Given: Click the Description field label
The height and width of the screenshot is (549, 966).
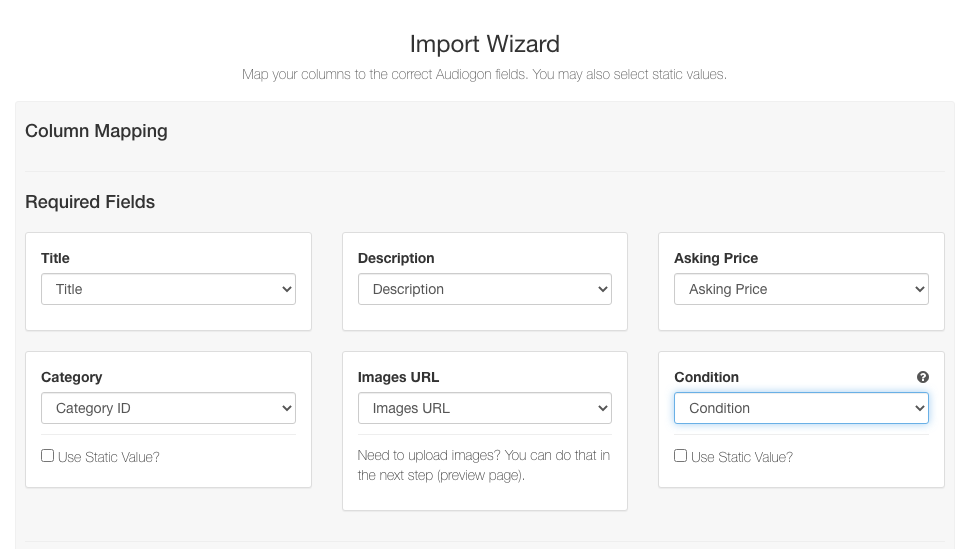Looking at the screenshot, I should 396,258.
